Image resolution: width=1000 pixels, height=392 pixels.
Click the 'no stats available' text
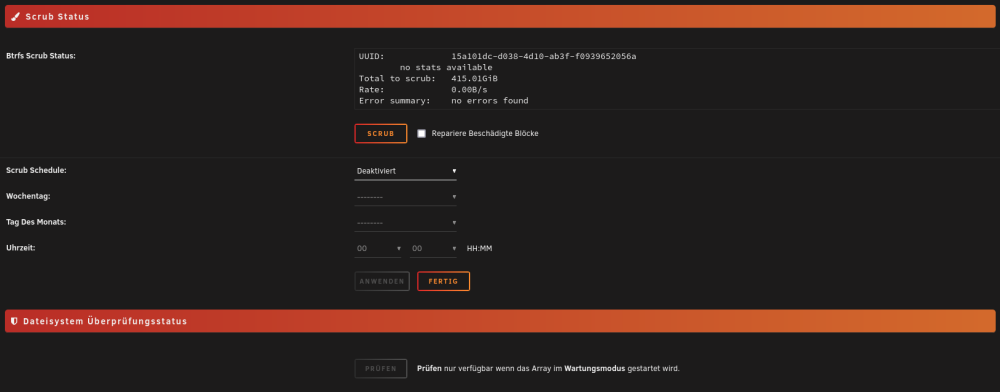(446, 67)
